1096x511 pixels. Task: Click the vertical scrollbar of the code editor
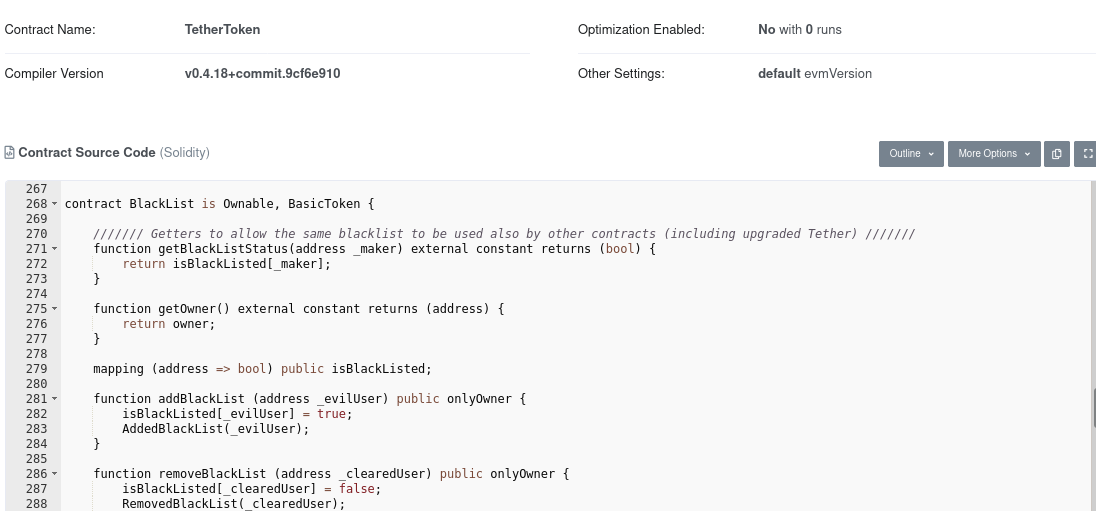coord(1093,408)
